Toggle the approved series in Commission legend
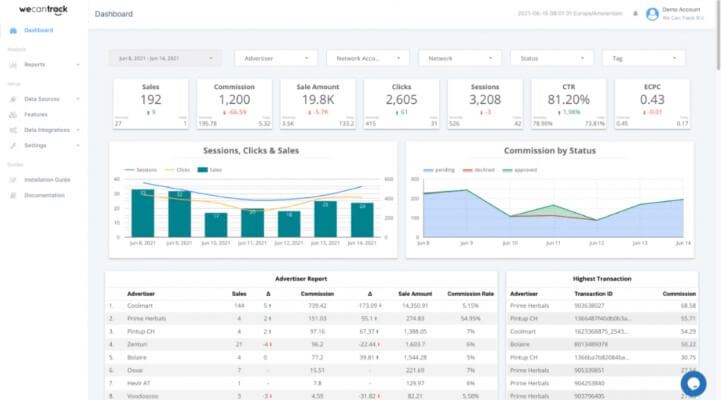The width and height of the screenshot is (721, 400). (x=520, y=170)
